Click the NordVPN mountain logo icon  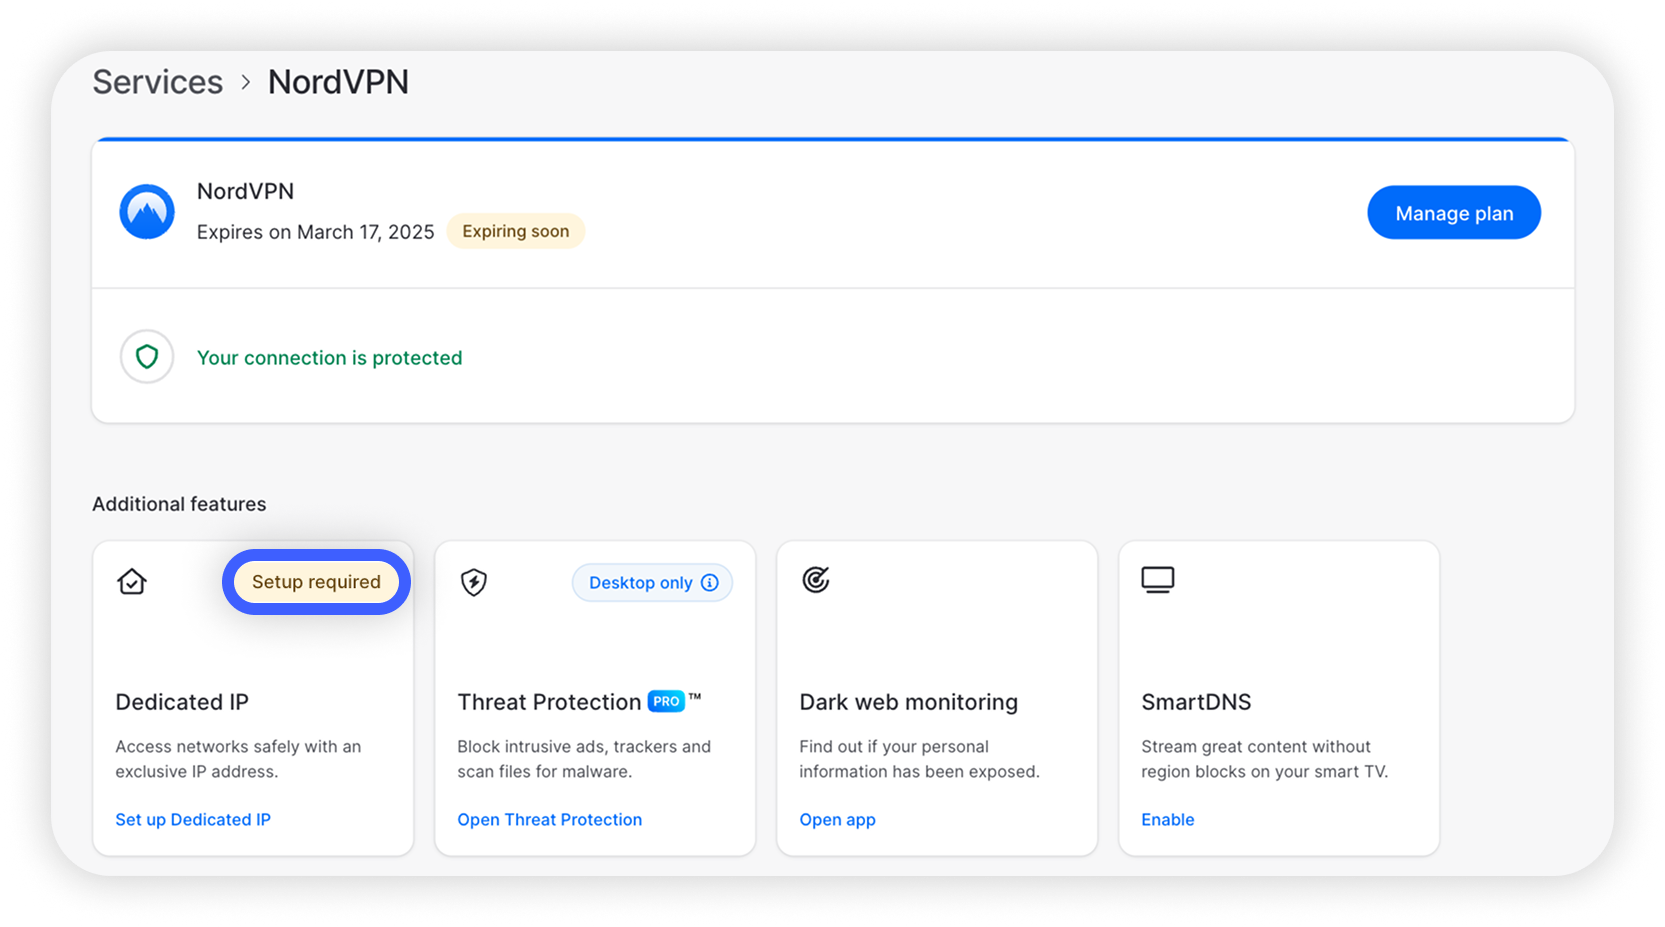click(x=146, y=211)
